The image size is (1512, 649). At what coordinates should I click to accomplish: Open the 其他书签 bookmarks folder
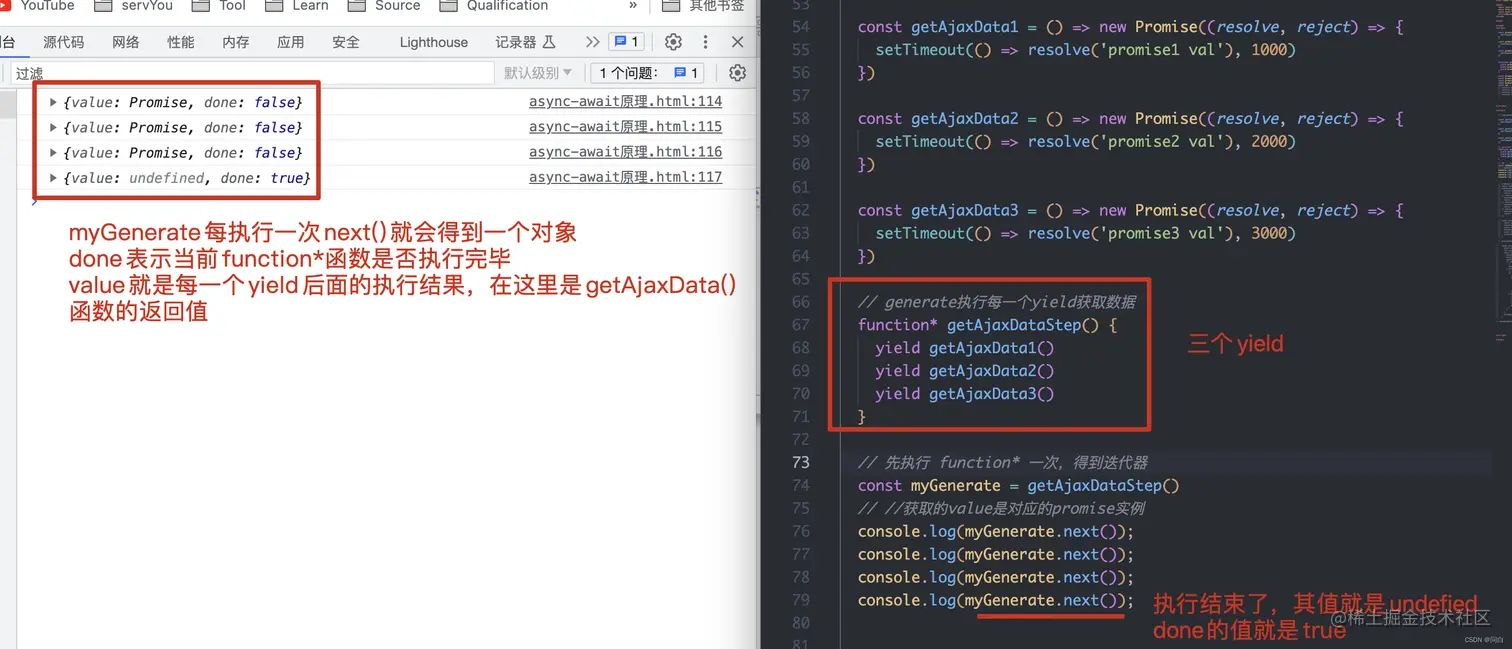coord(704,6)
